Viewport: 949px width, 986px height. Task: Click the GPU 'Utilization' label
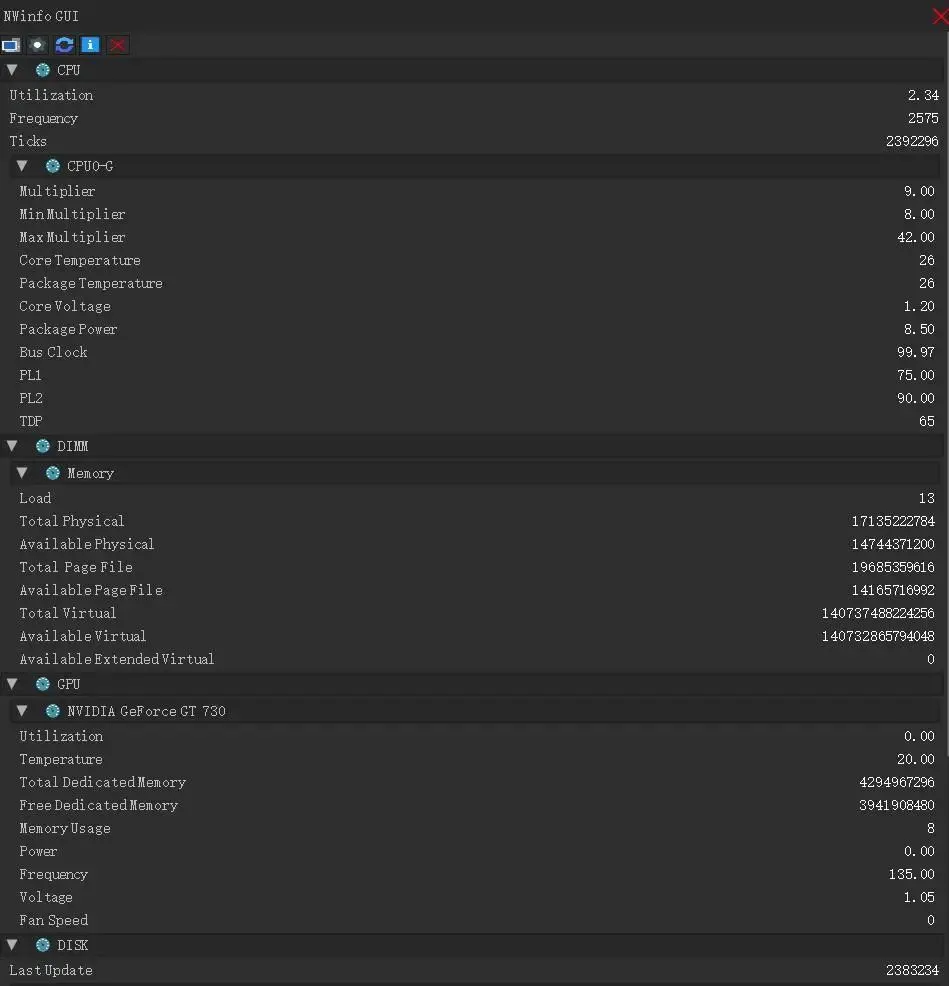(x=61, y=736)
